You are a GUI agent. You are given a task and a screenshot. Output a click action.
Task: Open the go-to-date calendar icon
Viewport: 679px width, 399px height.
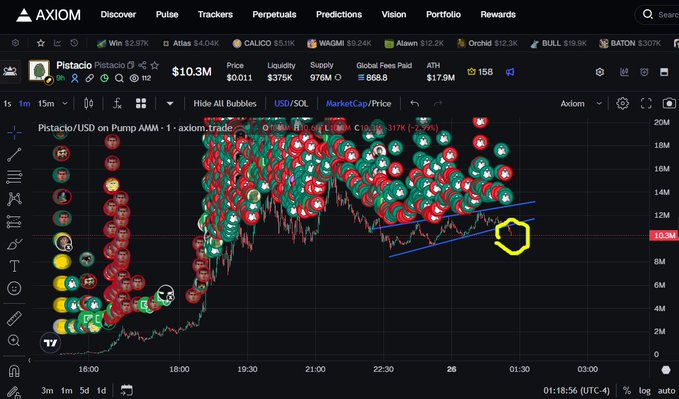[x=126, y=390]
